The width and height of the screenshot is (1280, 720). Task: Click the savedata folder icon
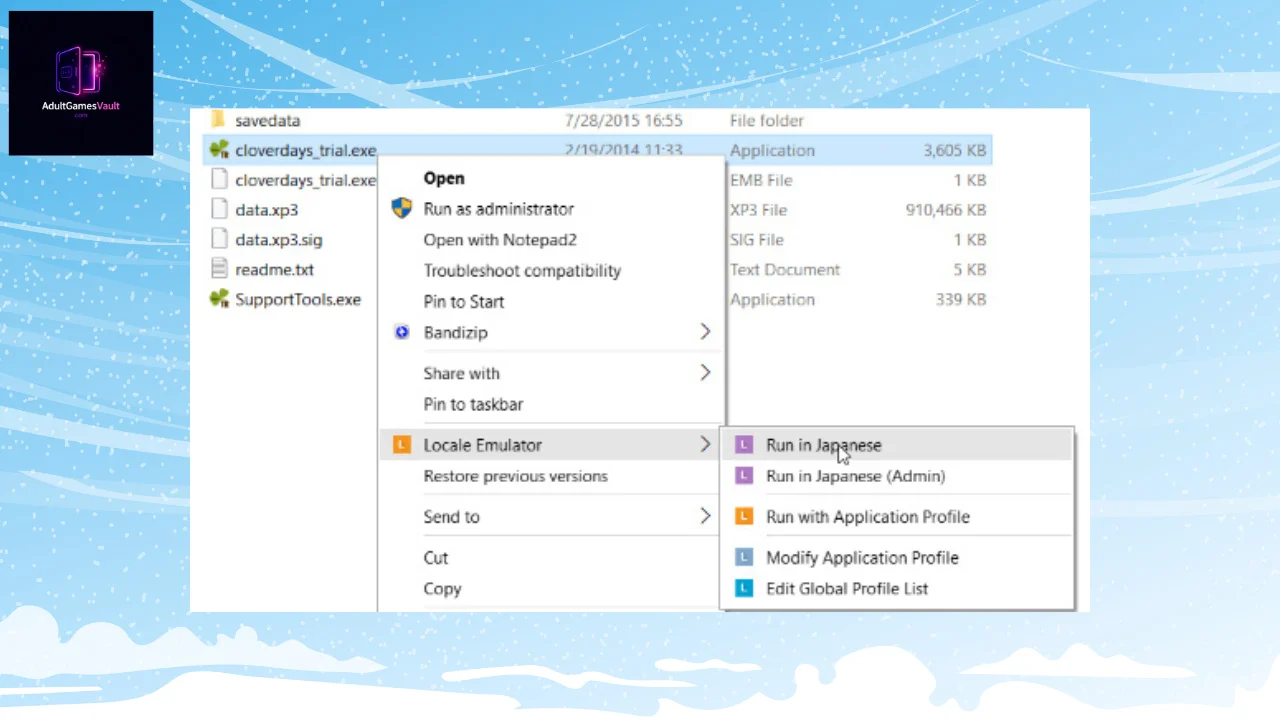(x=219, y=120)
